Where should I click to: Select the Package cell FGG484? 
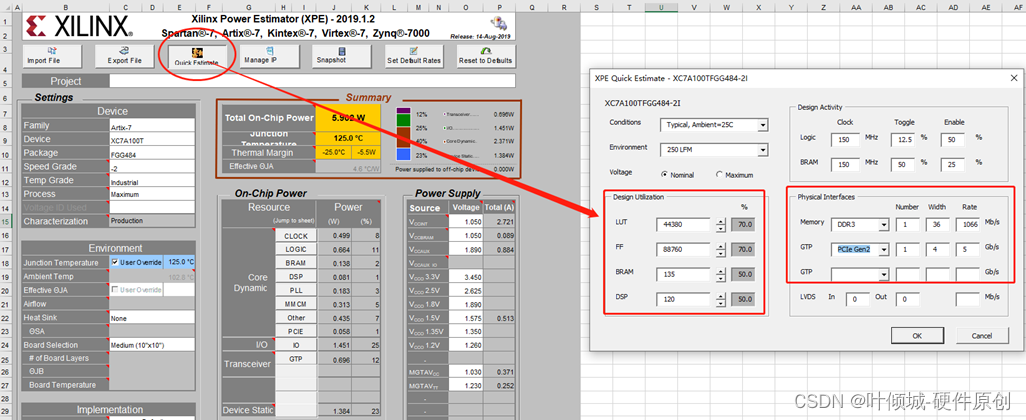point(152,153)
